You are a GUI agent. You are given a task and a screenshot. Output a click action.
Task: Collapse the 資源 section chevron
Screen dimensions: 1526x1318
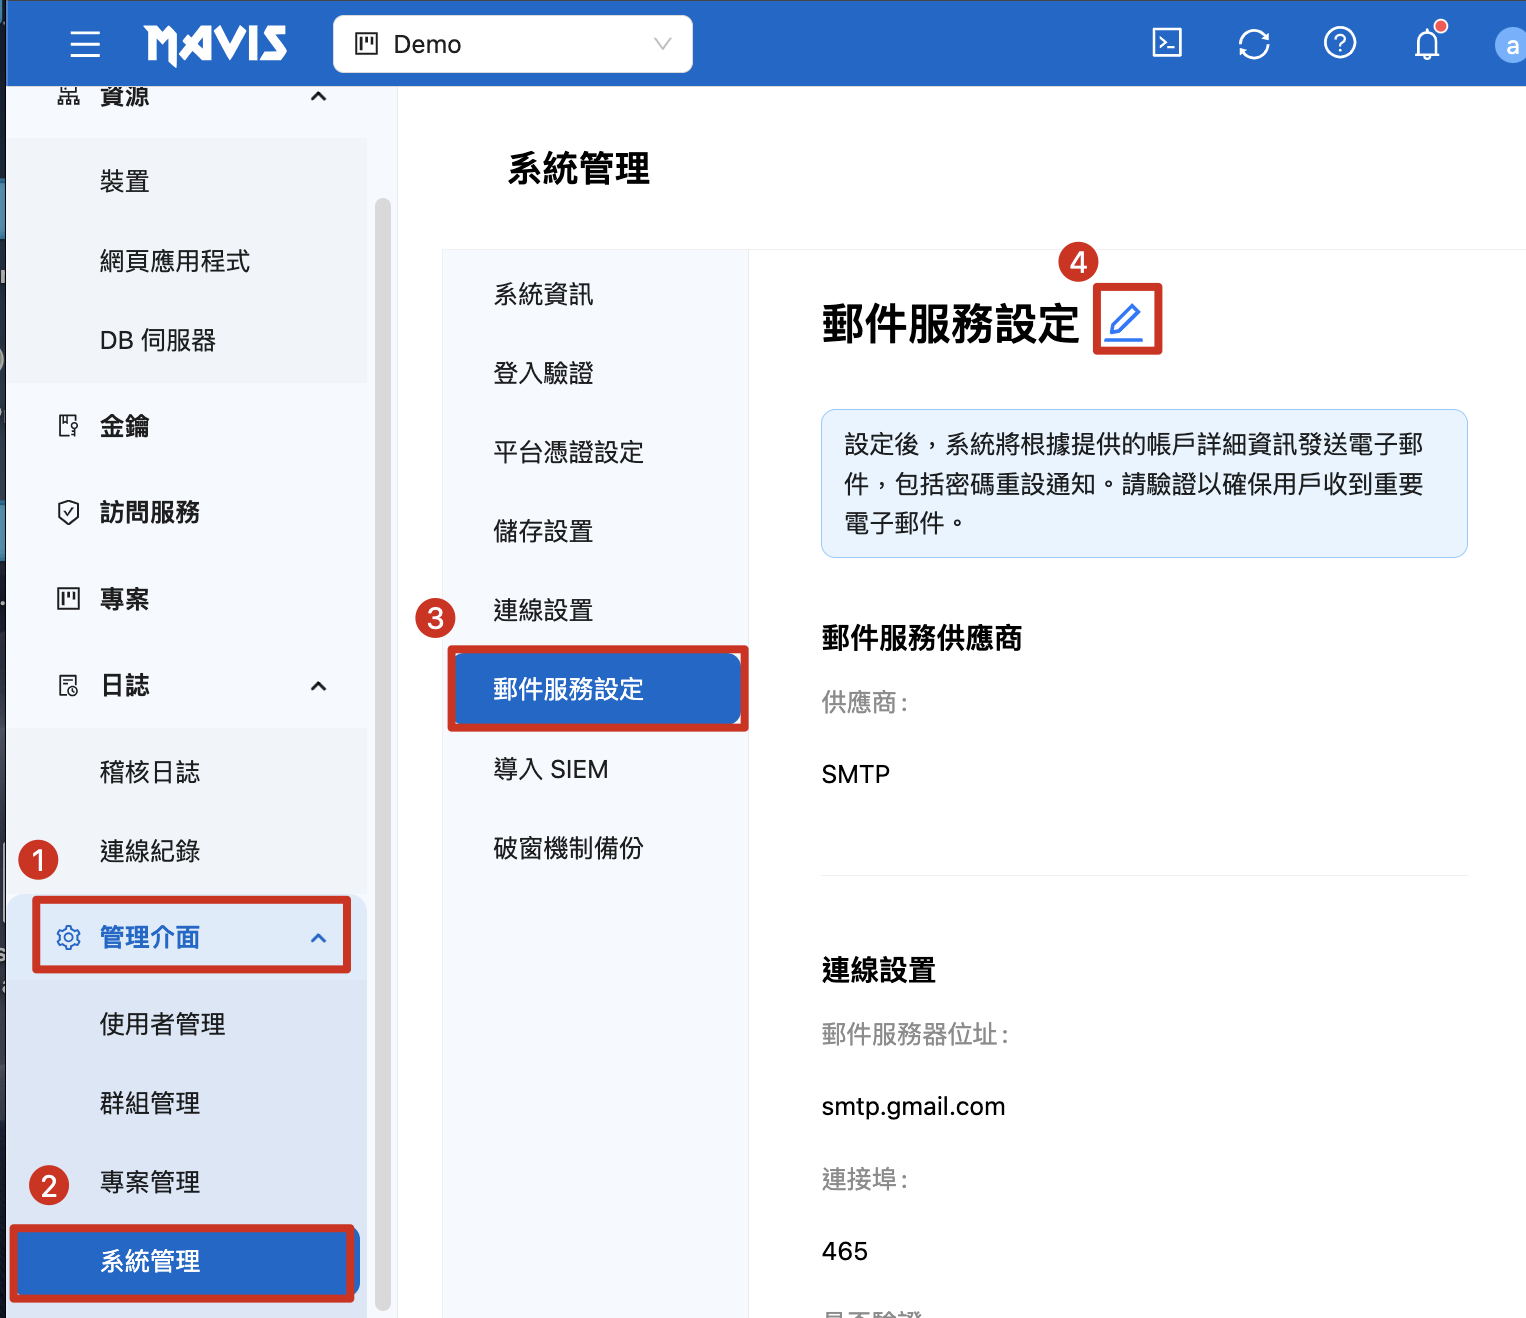(x=318, y=97)
